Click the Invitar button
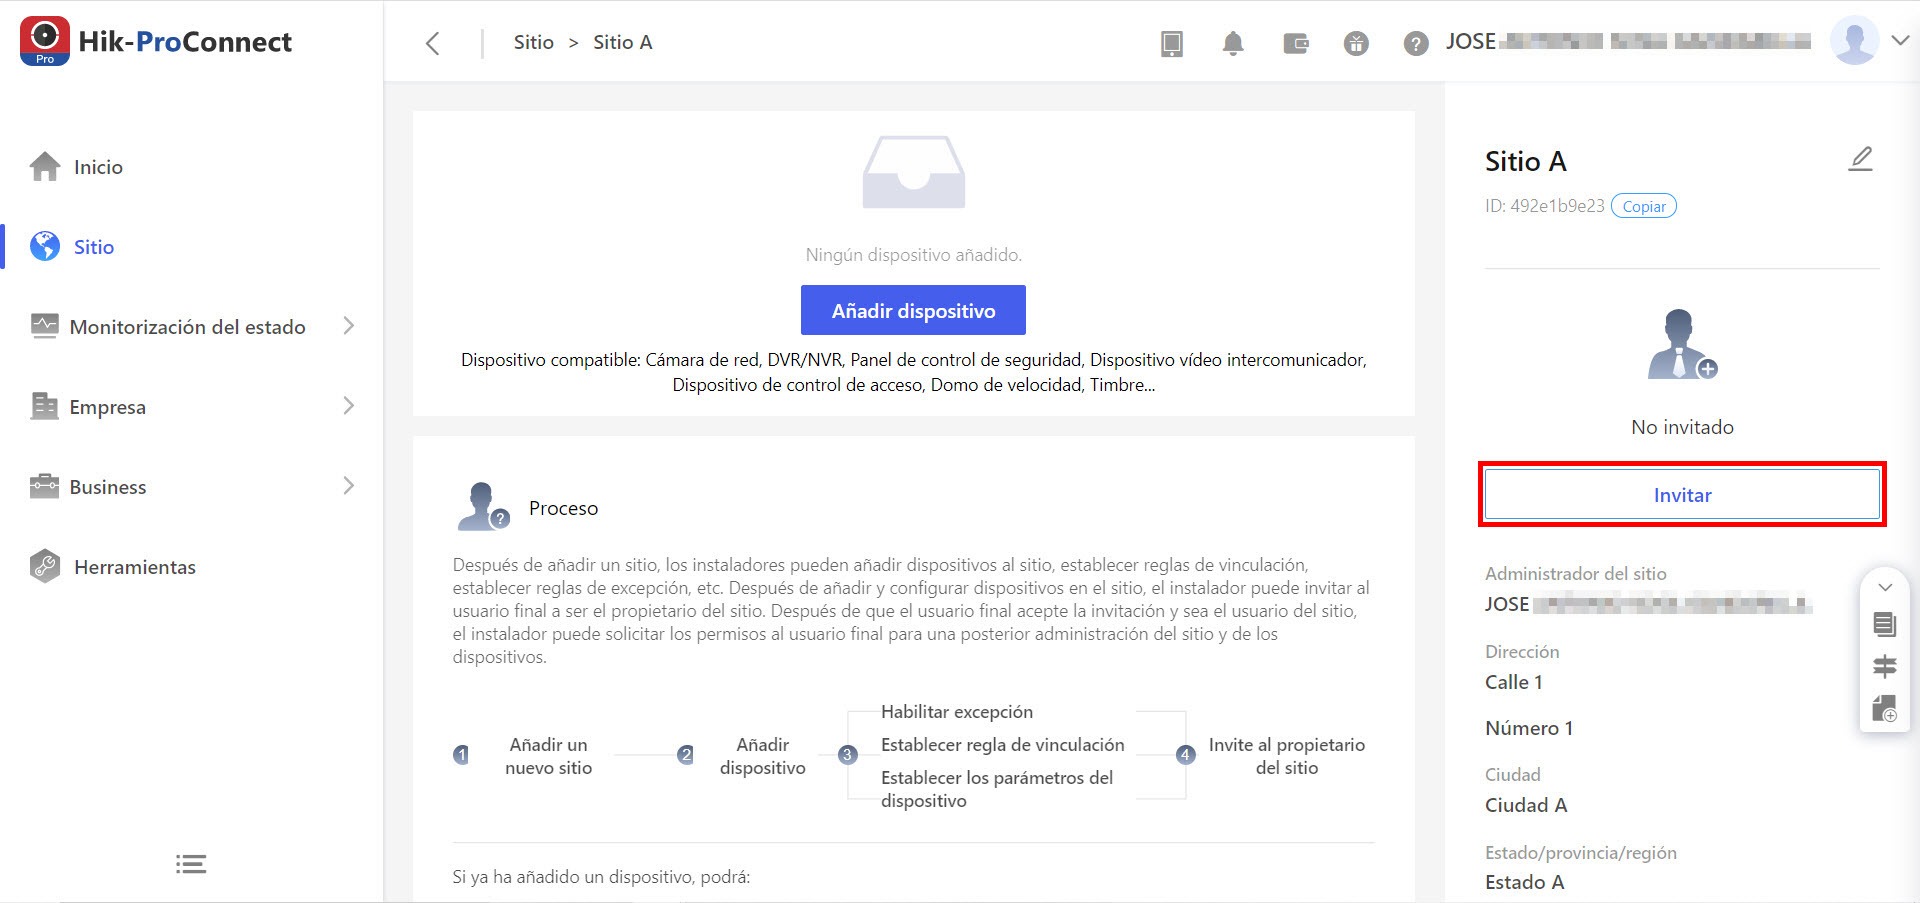 1682,495
